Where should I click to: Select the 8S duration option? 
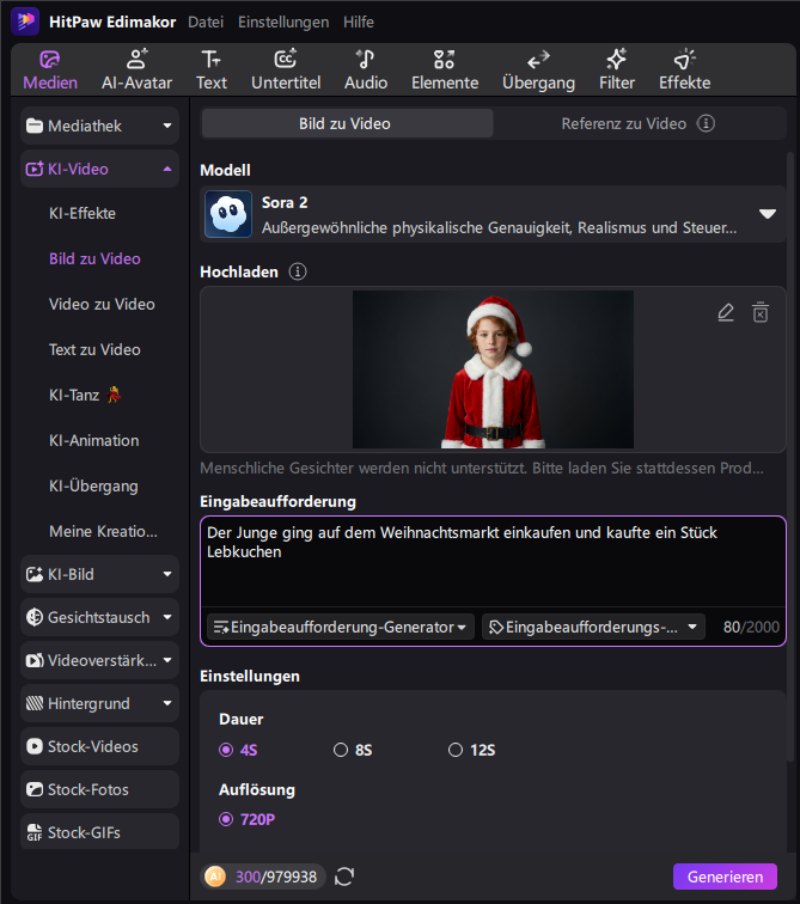point(341,750)
